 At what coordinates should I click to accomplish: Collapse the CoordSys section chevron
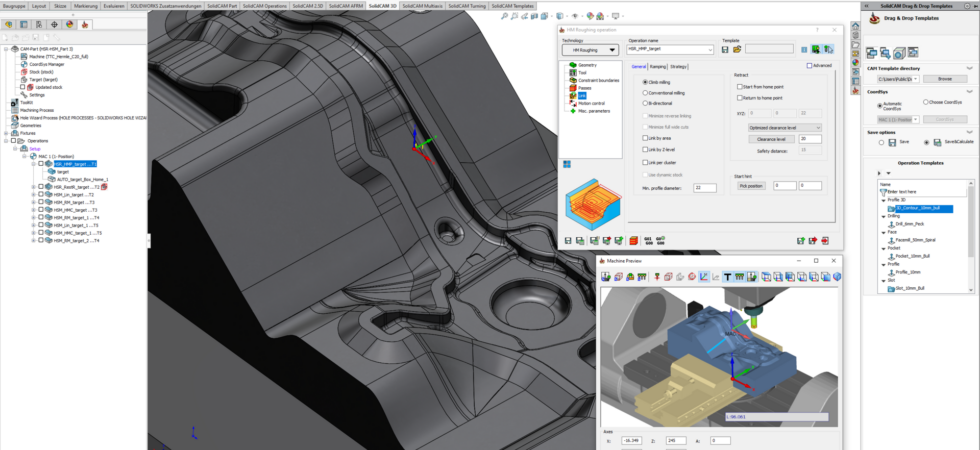tap(969, 92)
